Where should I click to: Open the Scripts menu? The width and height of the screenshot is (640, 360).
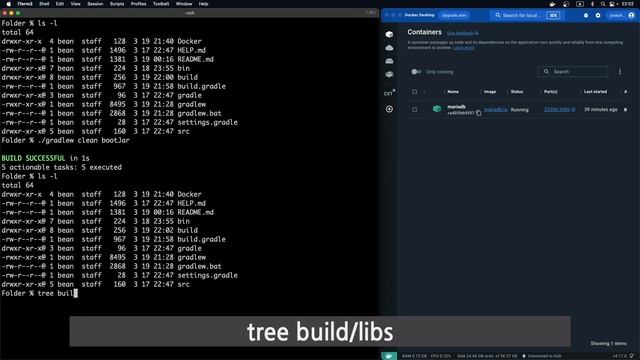[x=117, y=4]
